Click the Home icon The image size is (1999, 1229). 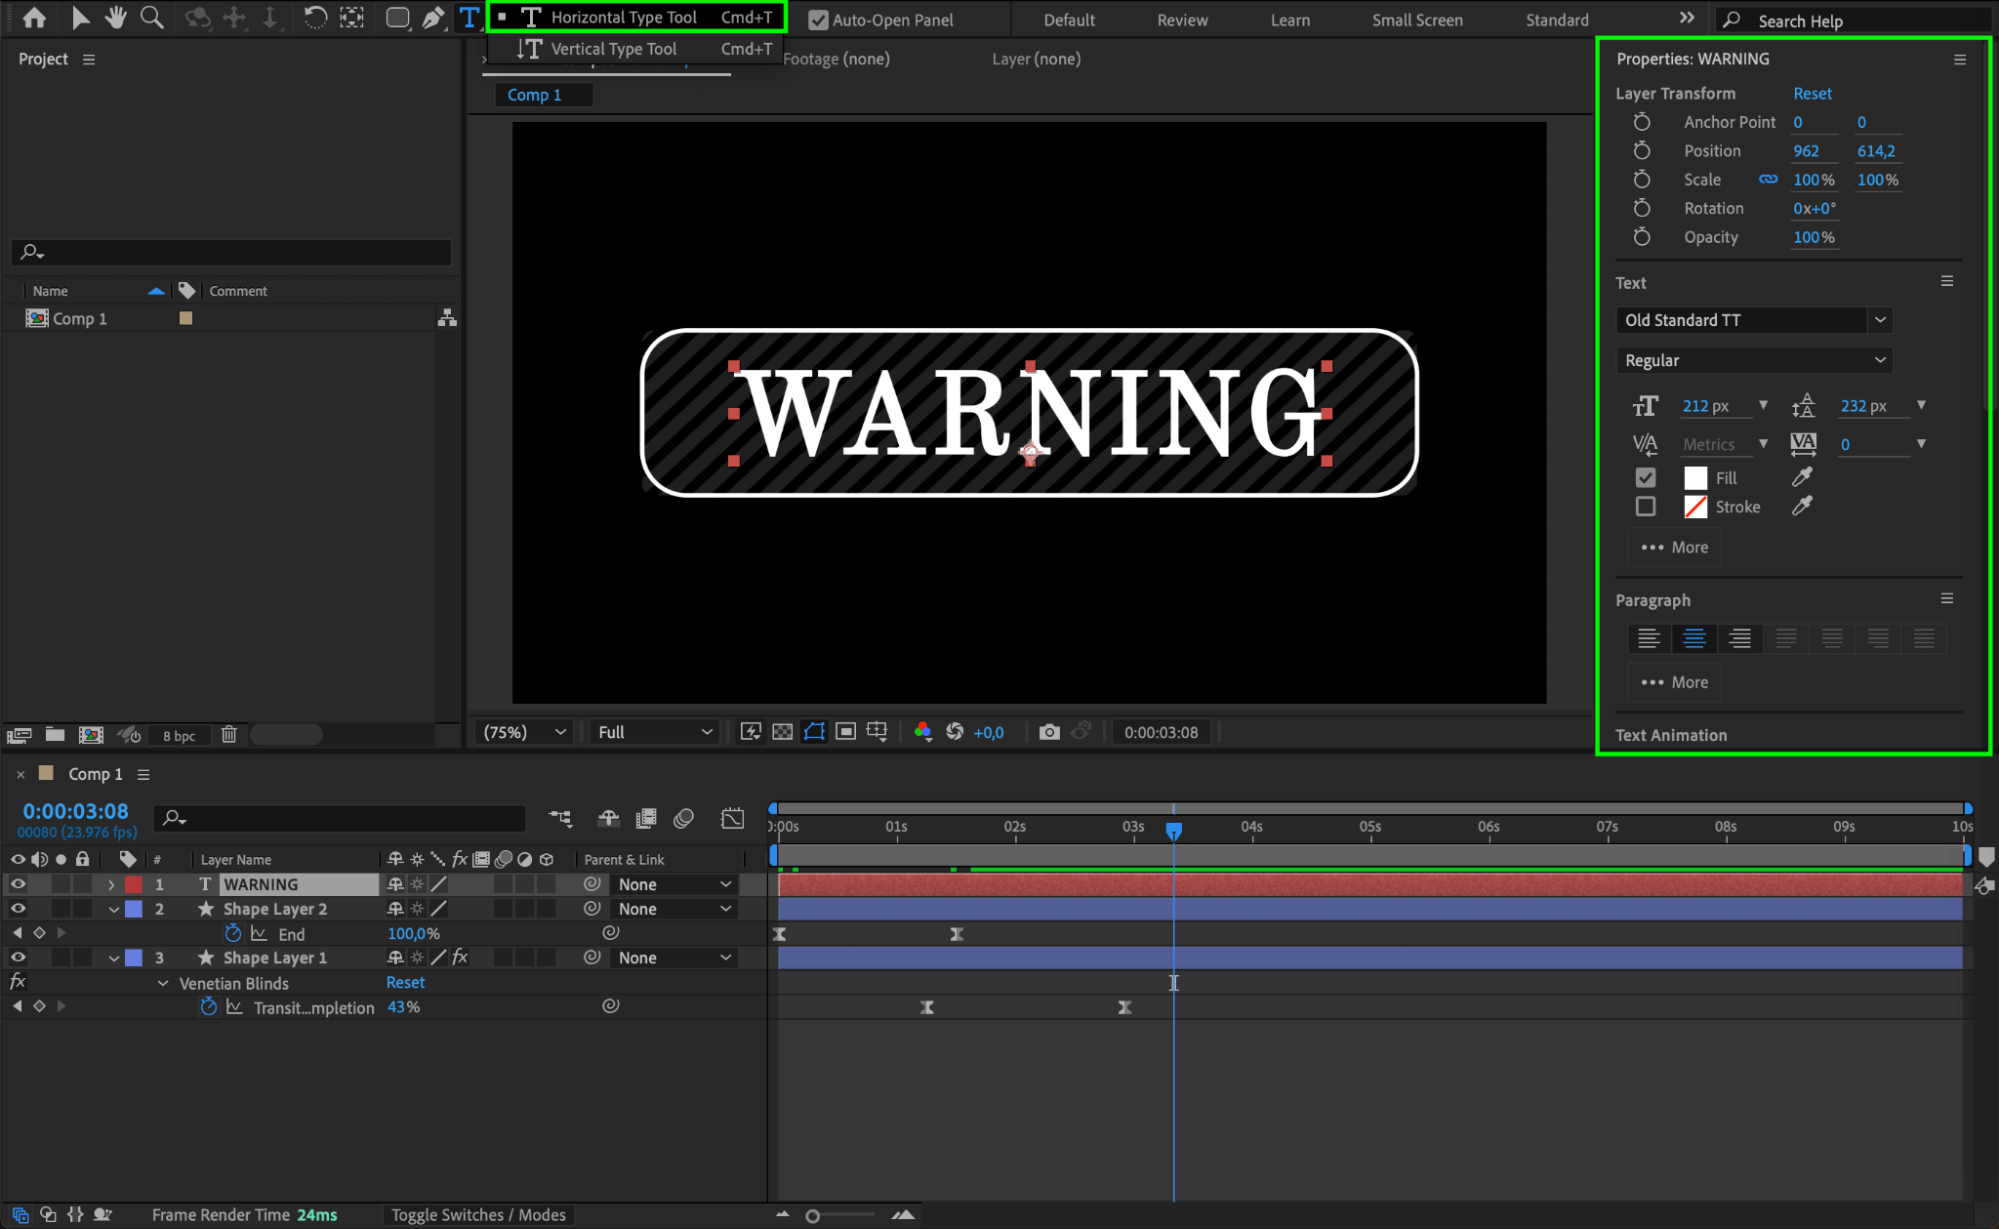click(x=34, y=18)
